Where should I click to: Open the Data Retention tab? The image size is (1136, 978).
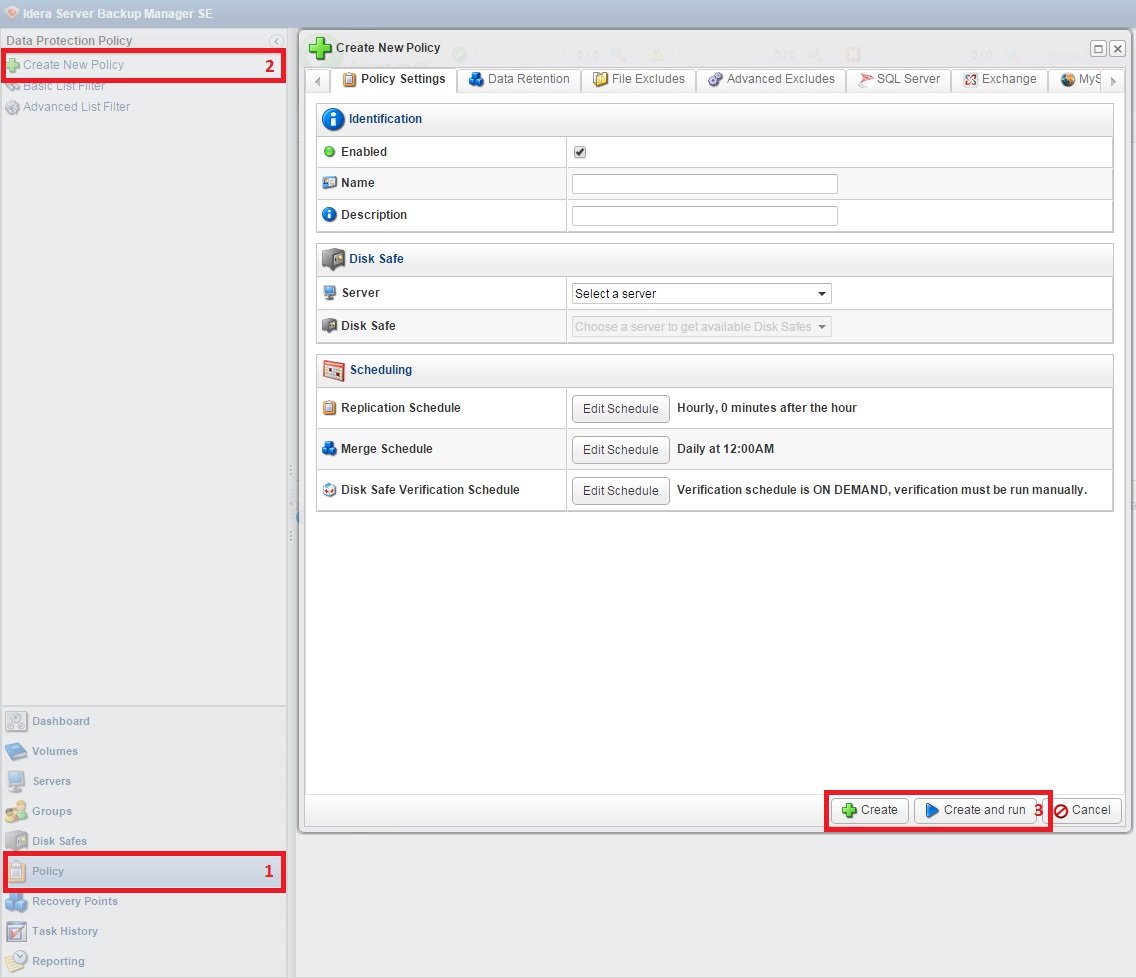519,80
